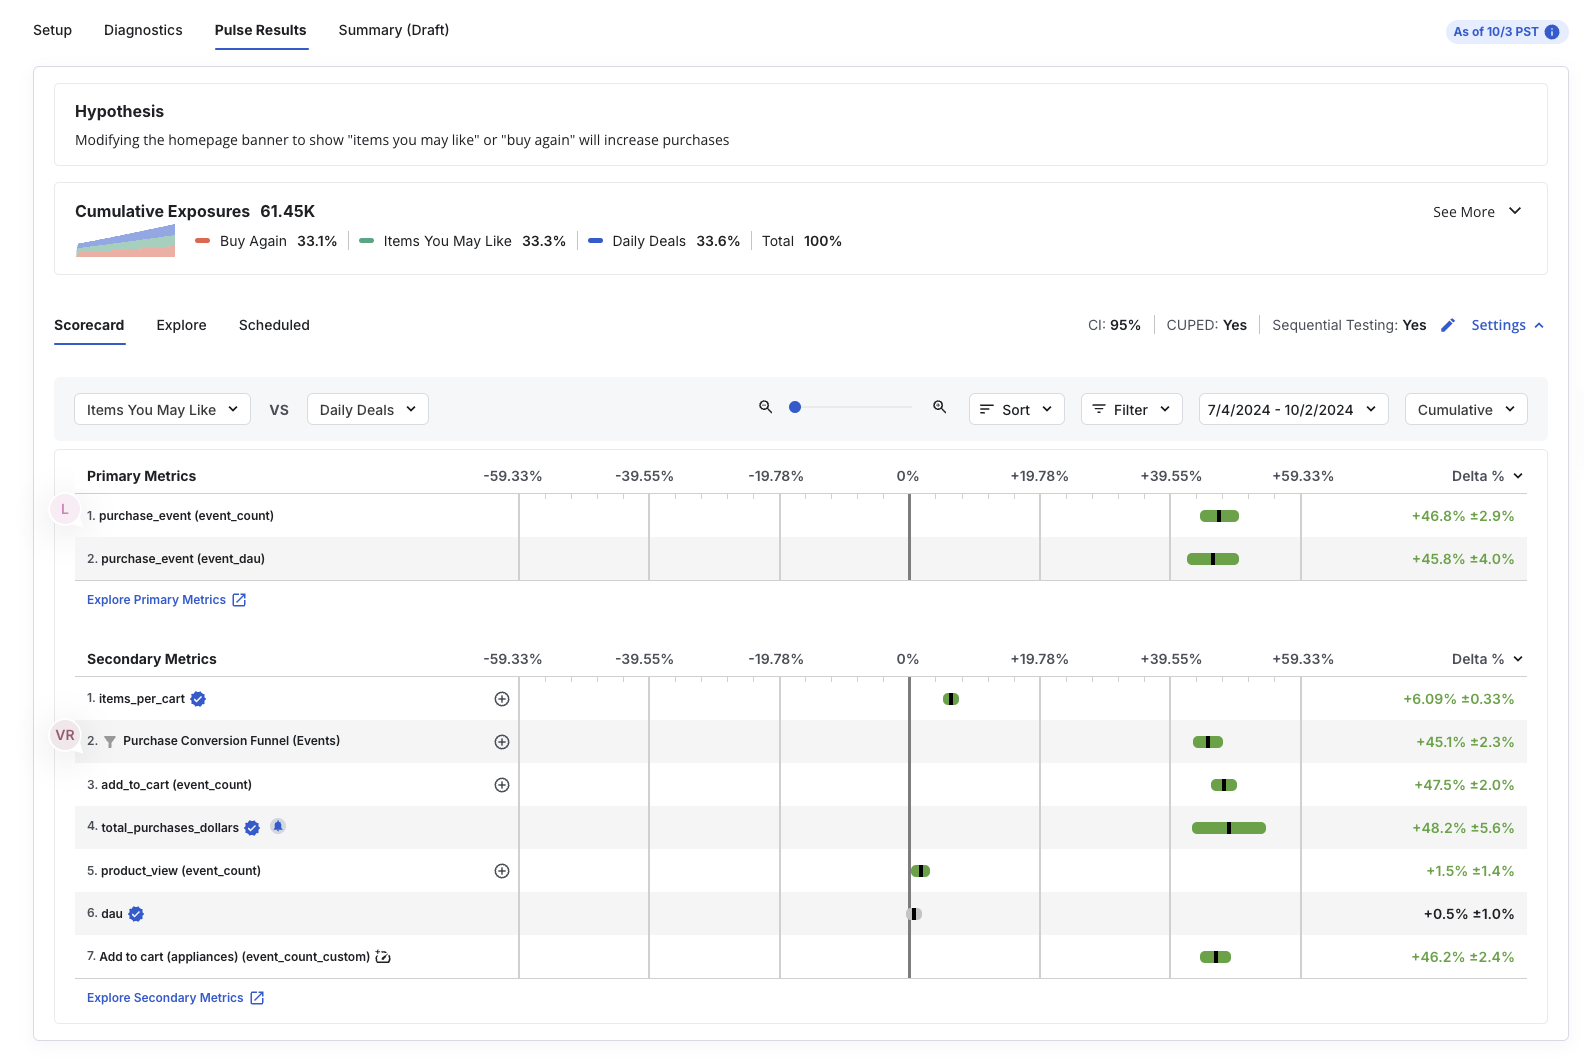Open the Daily Deals comparison dropdown

[367, 409]
